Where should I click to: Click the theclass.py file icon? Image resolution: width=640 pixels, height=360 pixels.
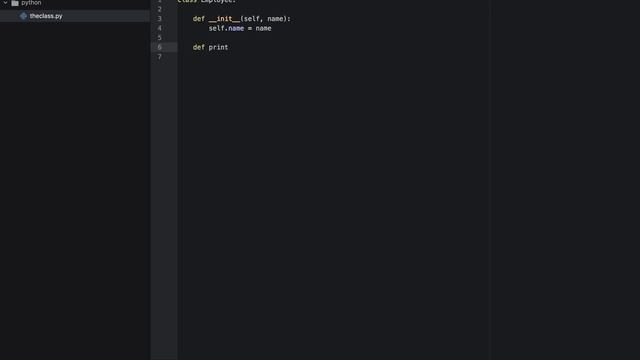coord(23,16)
